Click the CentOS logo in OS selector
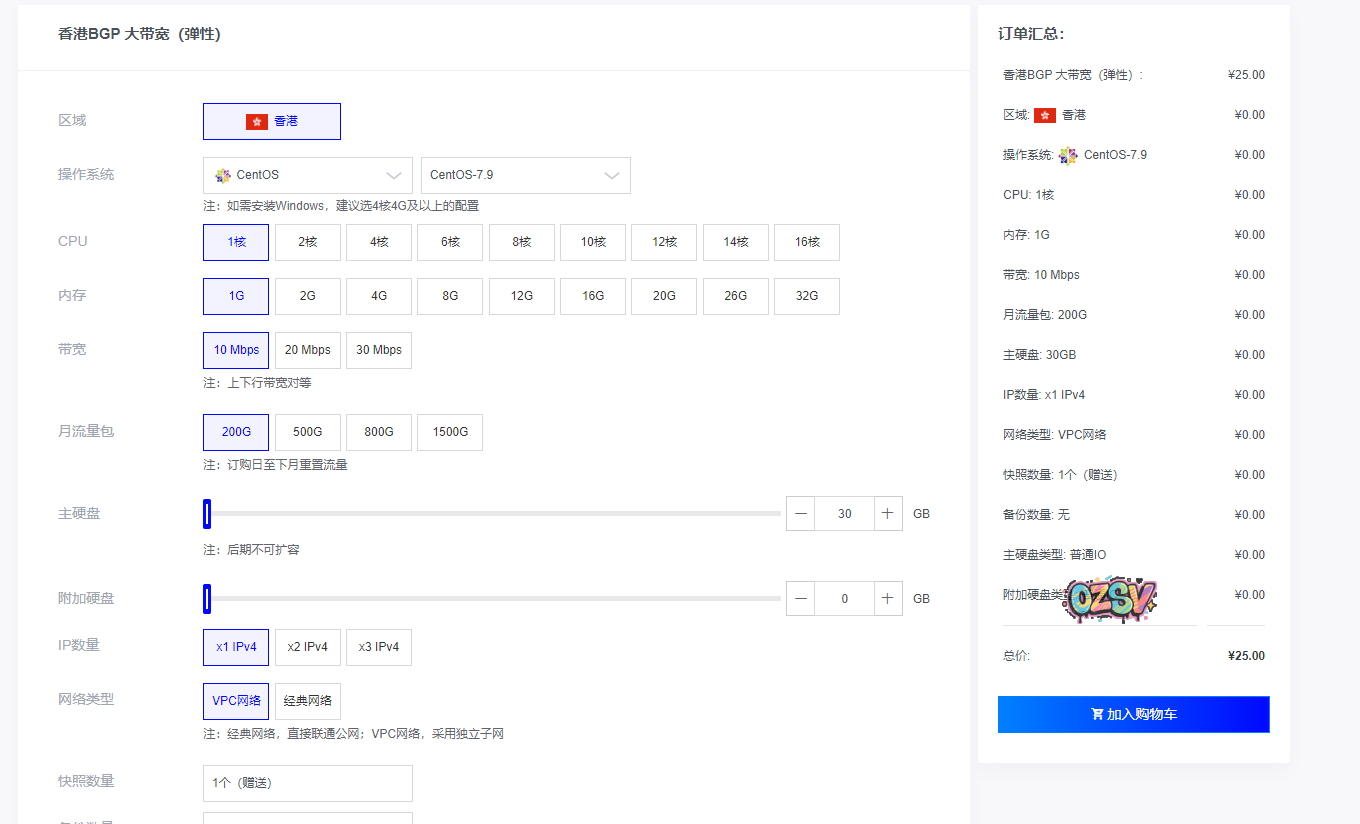This screenshot has width=1360, height=824. (223, 175)
